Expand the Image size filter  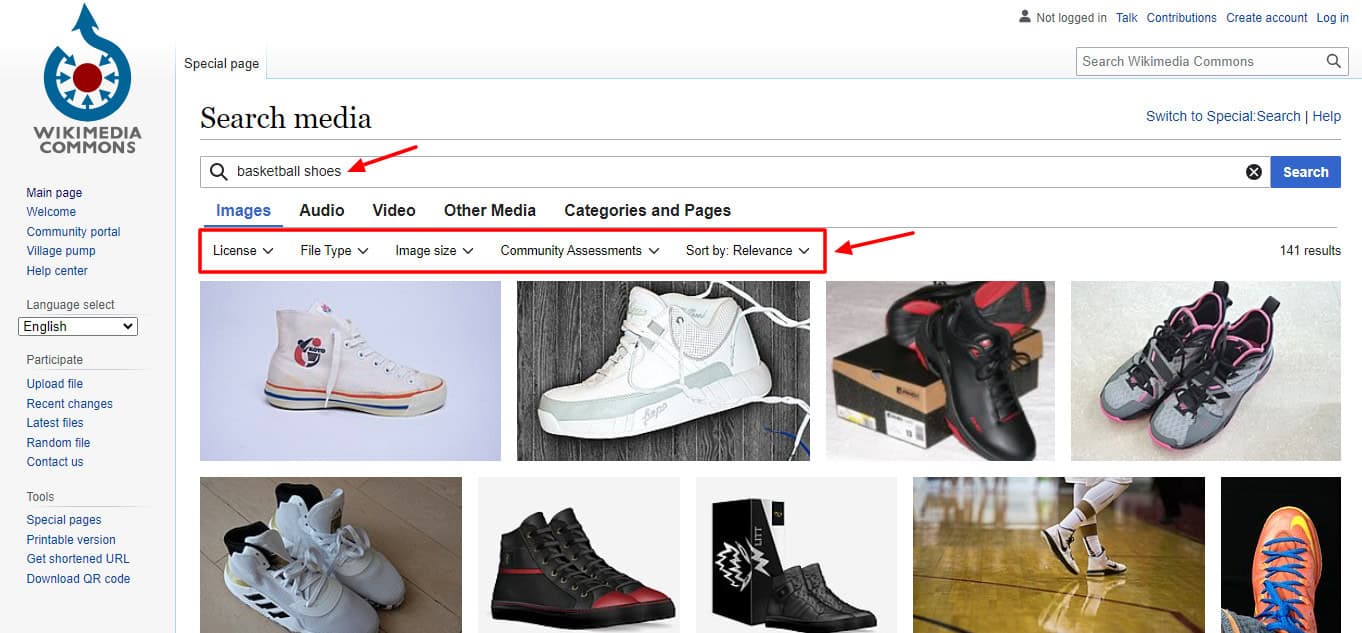[434, 251]
